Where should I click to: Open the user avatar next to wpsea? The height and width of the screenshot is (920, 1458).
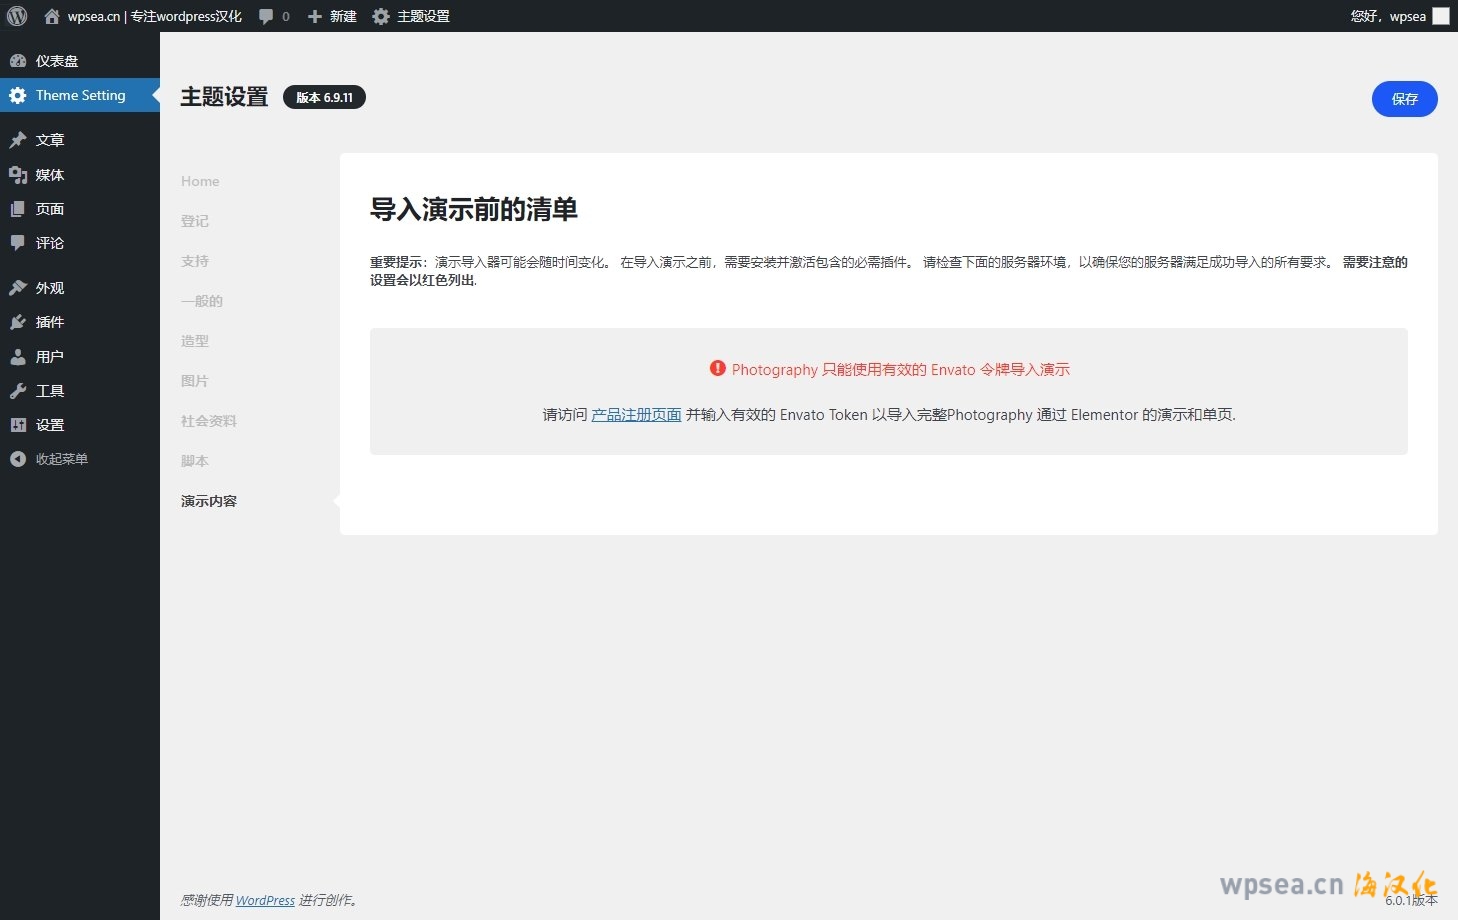(1440, 16)
